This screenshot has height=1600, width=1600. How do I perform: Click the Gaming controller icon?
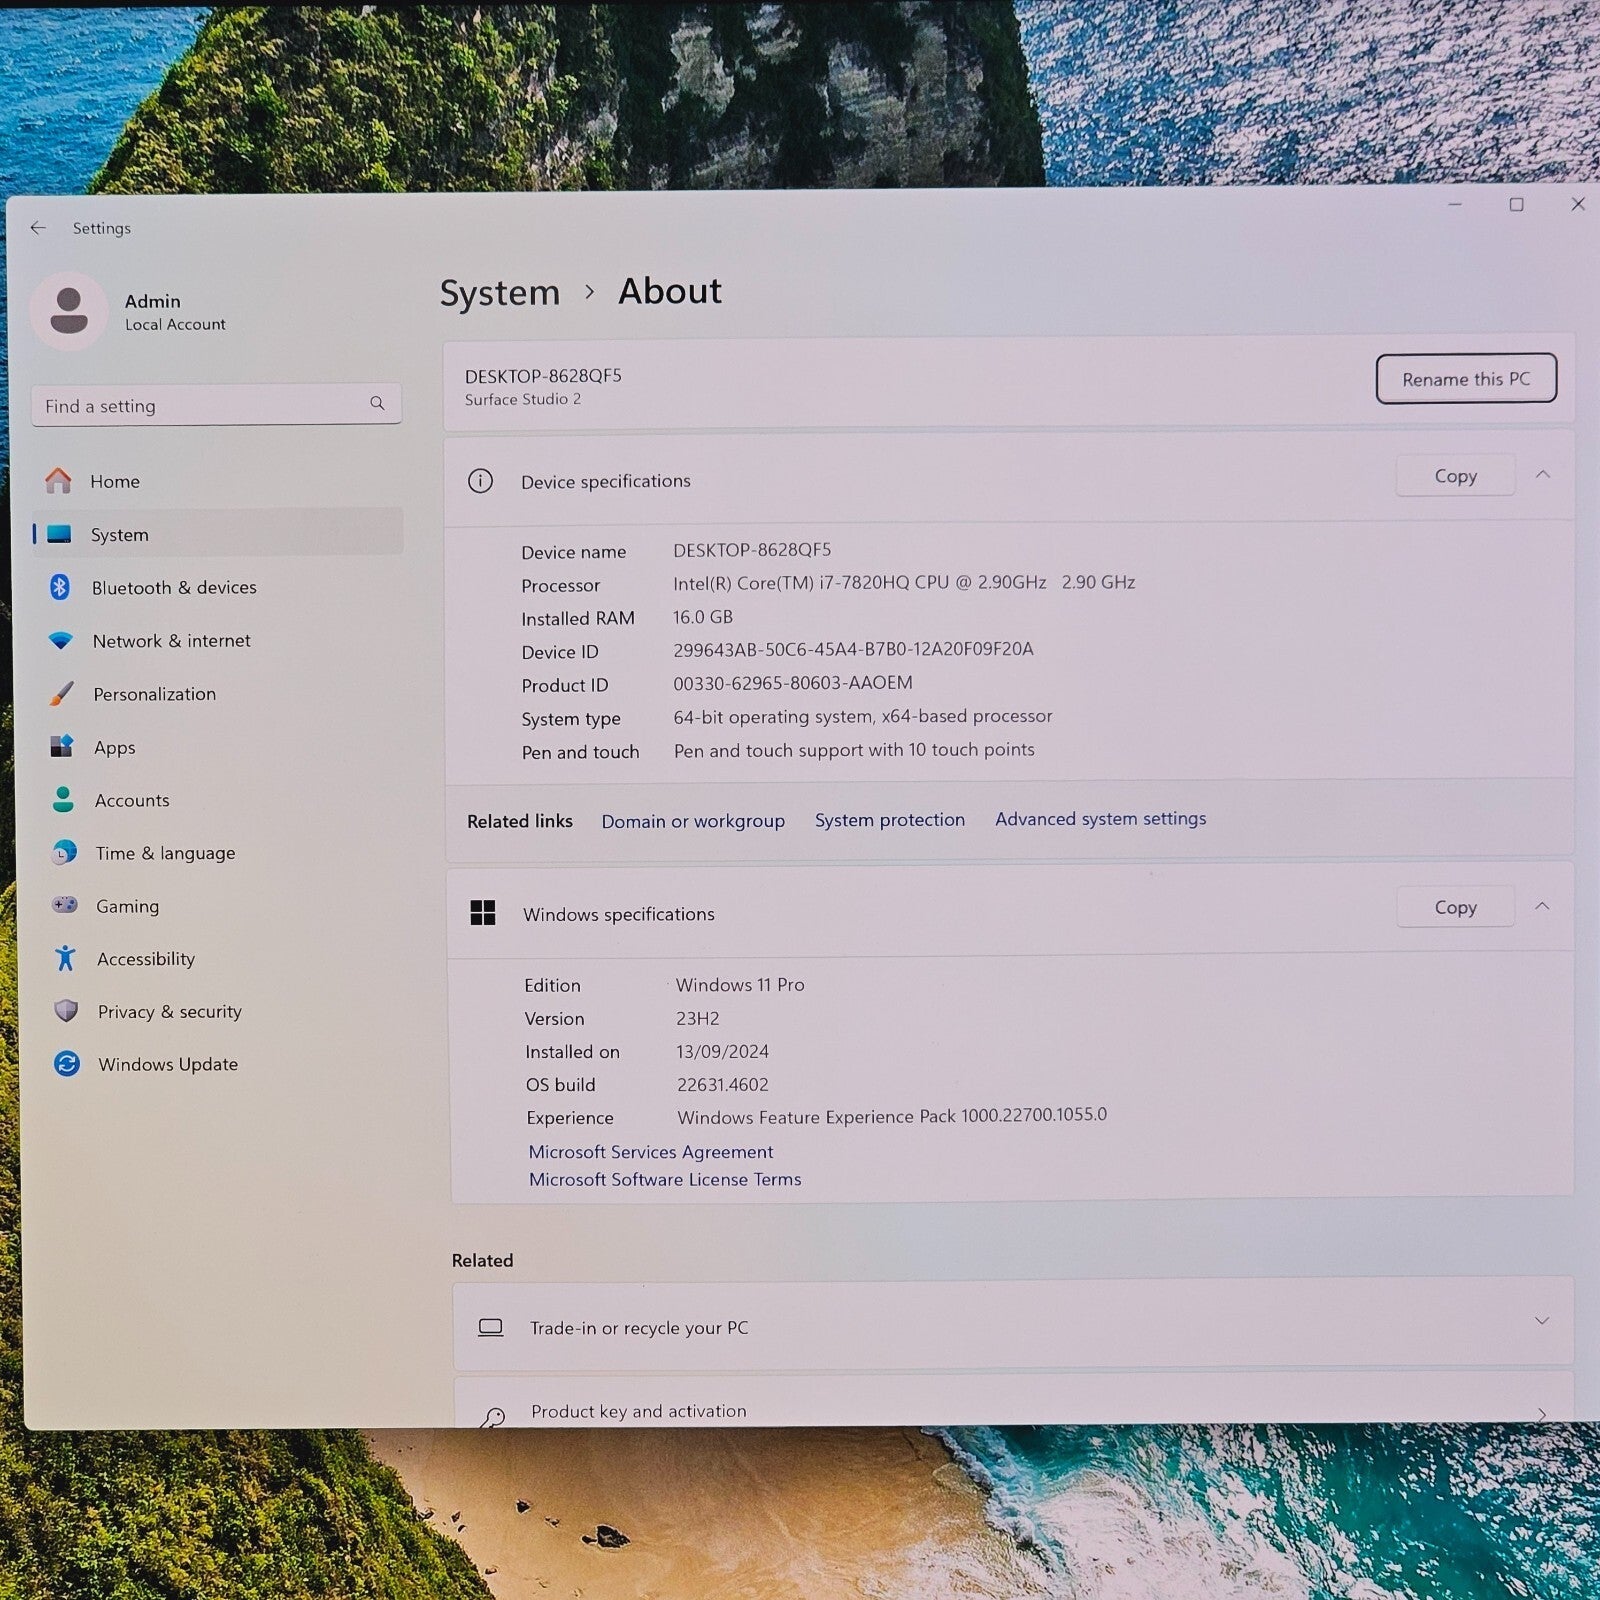pyautogui.click(x=65, y=905)
